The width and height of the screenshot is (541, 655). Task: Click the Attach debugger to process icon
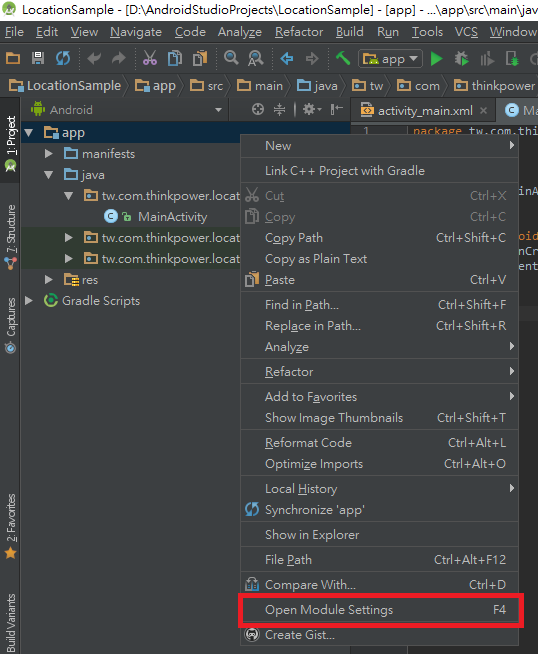(512, 58)
